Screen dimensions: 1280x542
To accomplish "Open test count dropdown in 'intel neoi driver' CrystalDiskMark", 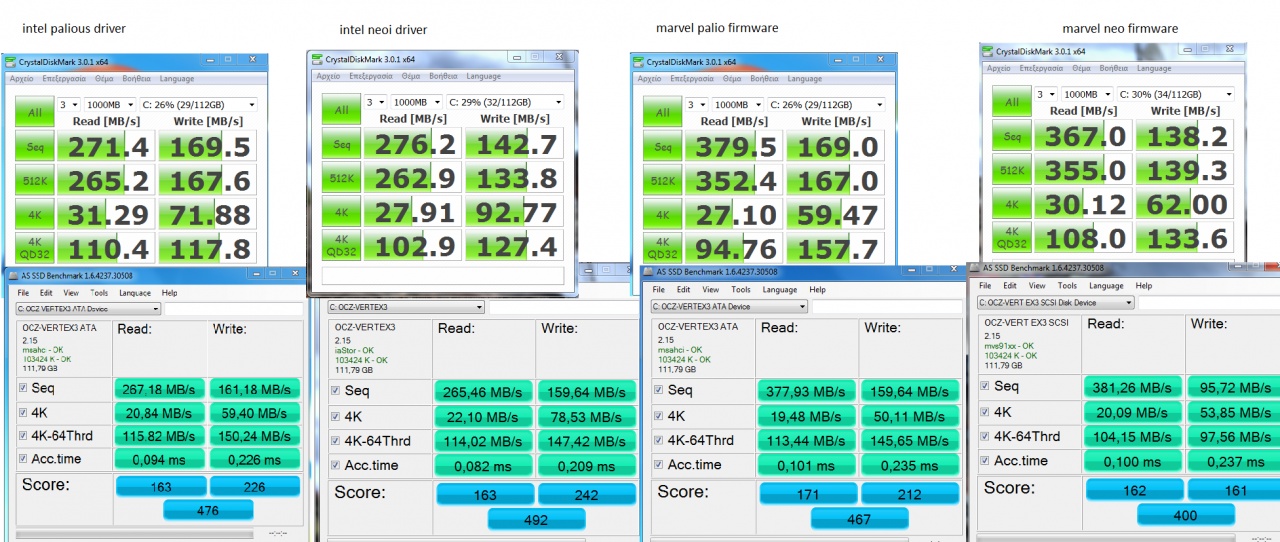I will (375, 102).
